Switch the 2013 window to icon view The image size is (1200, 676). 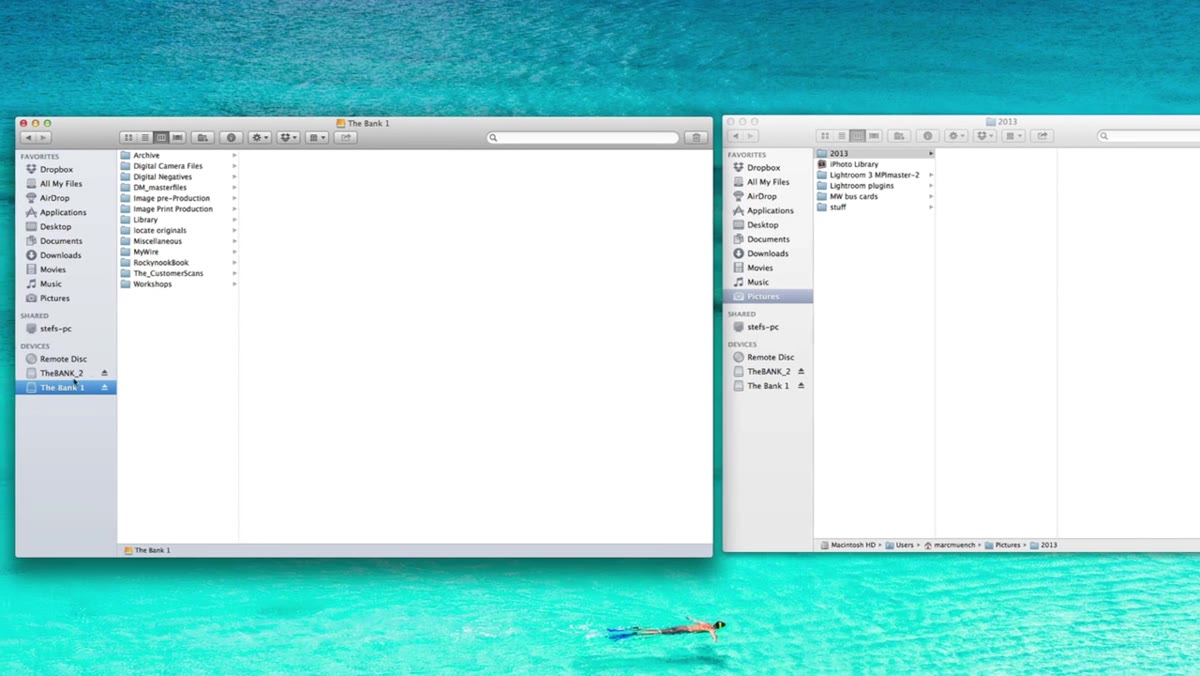click(825, 136)
